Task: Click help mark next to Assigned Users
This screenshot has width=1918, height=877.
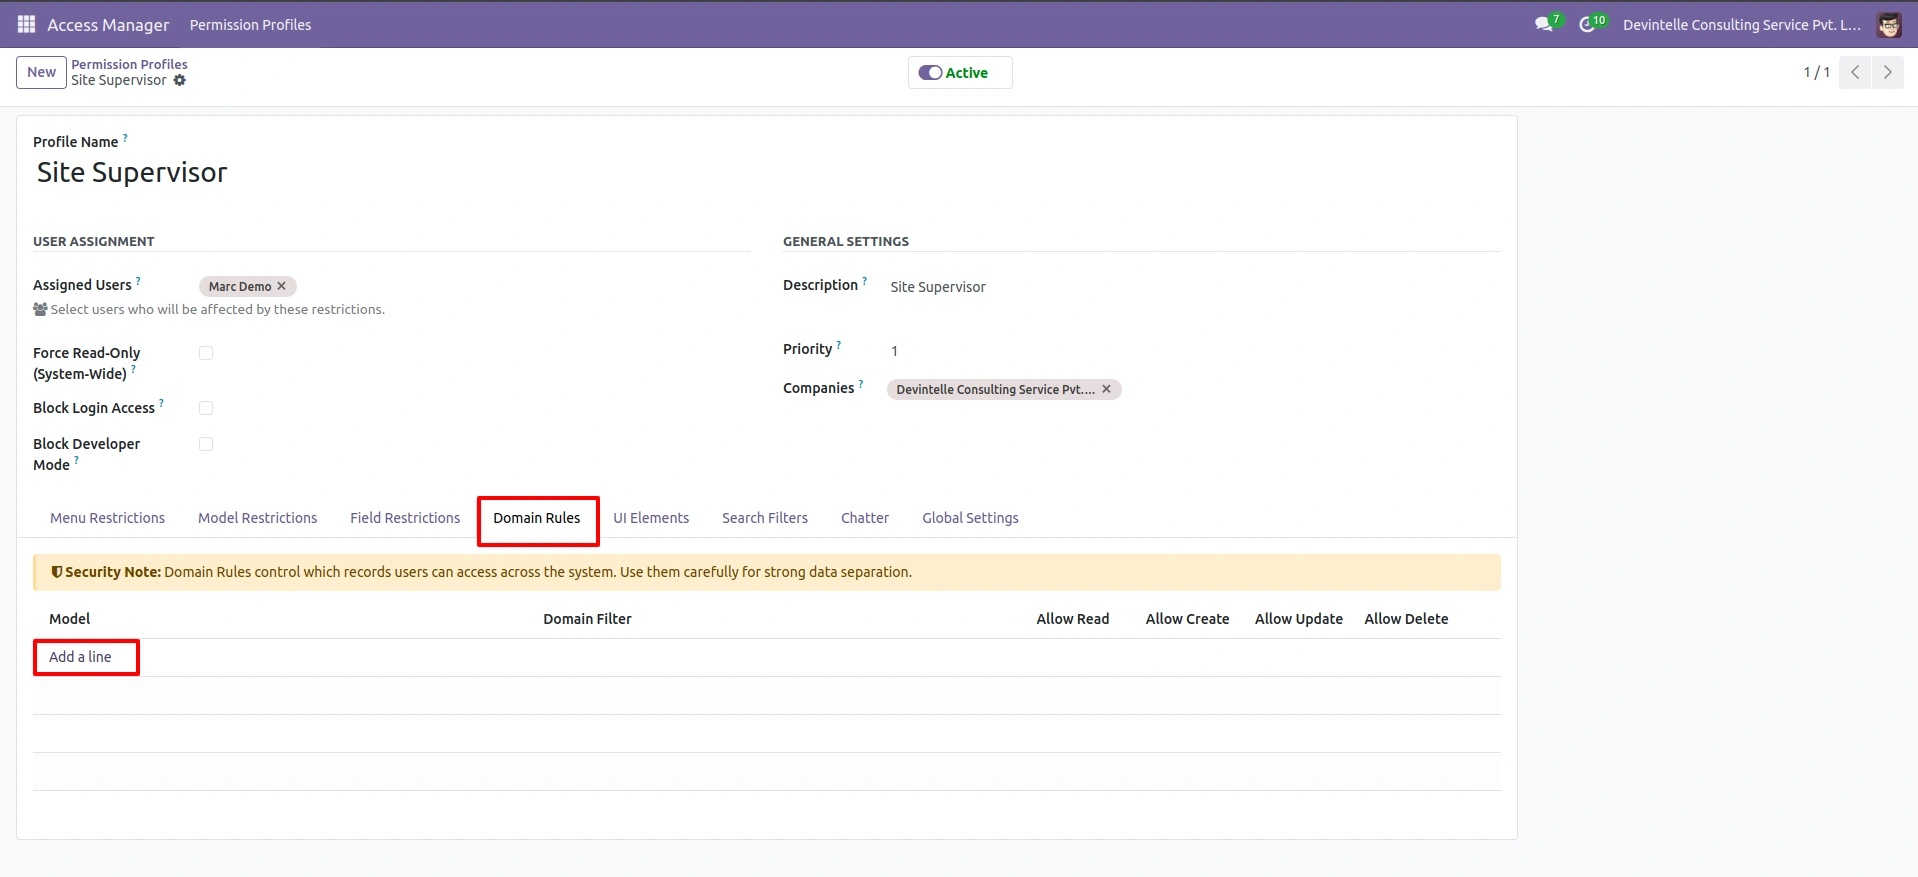Action: [x=138, y=281]
